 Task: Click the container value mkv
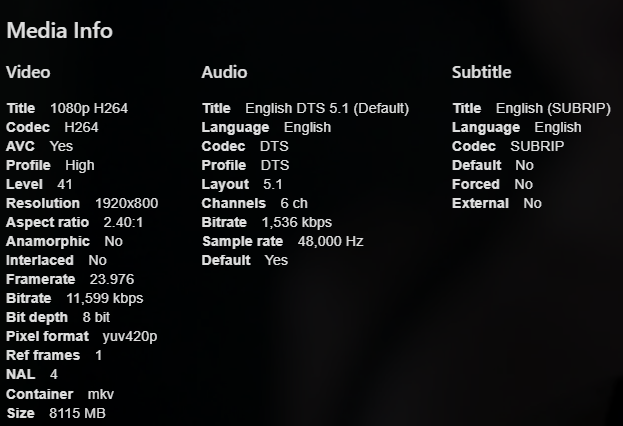coord(101,394)
